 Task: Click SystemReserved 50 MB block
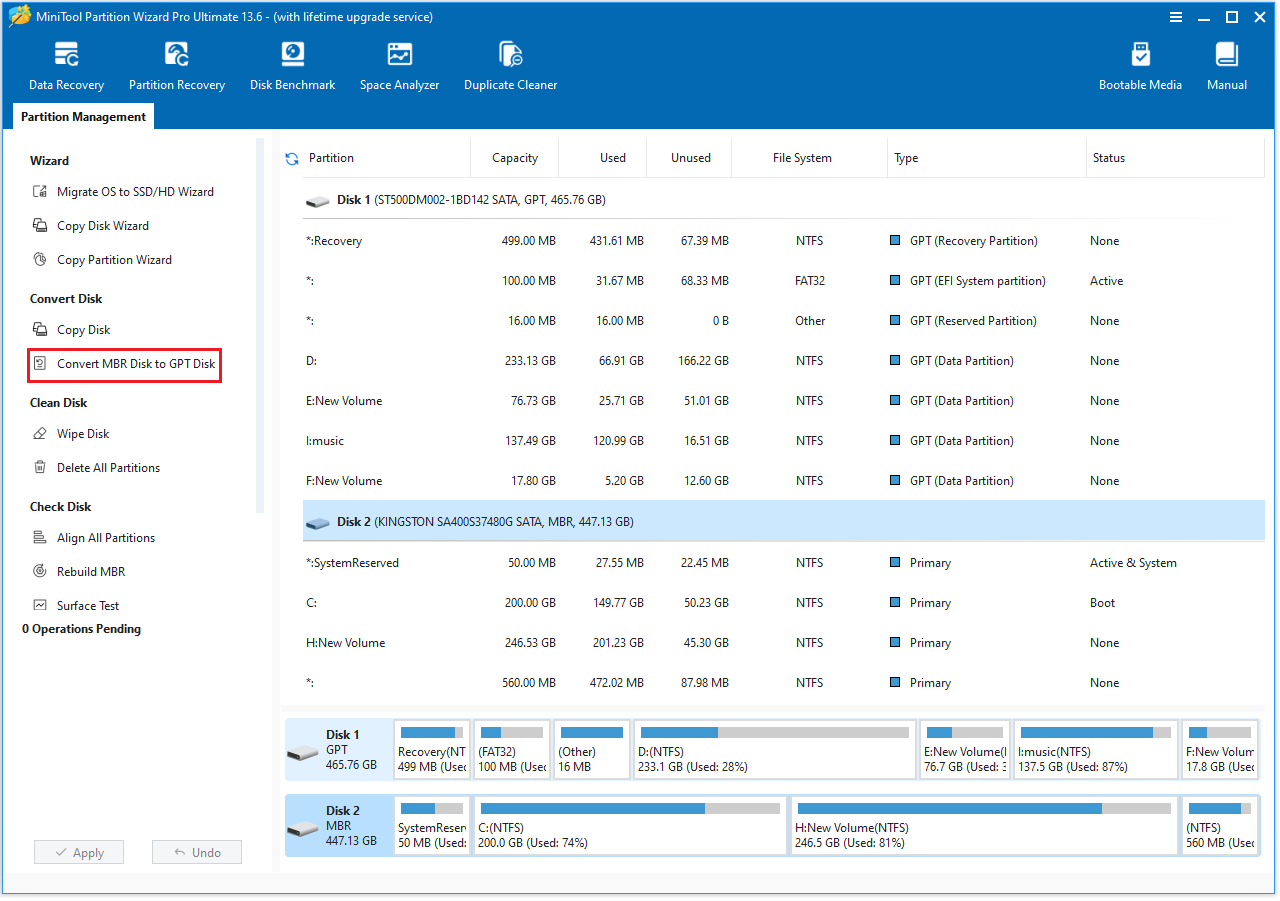coord(432,825)
